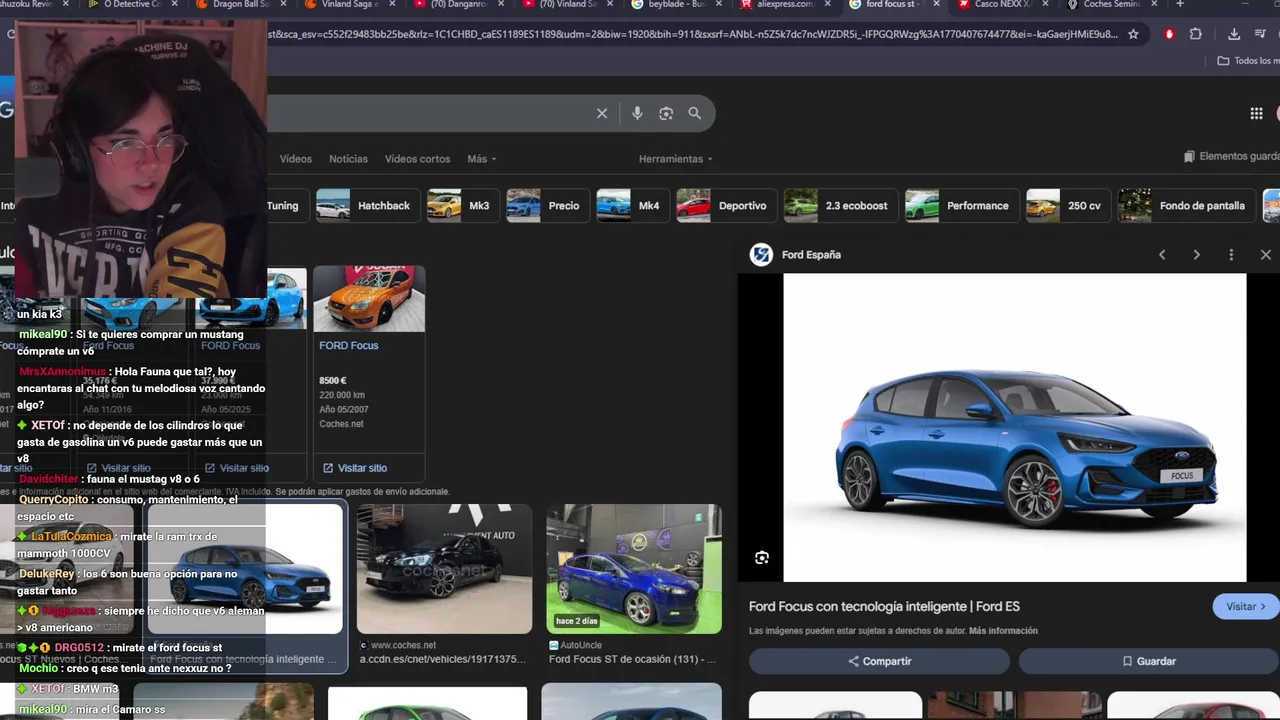Screen dimensions: 1280x720
Task: Show previous image in preview panel
Action: [x=1162, y=255]
